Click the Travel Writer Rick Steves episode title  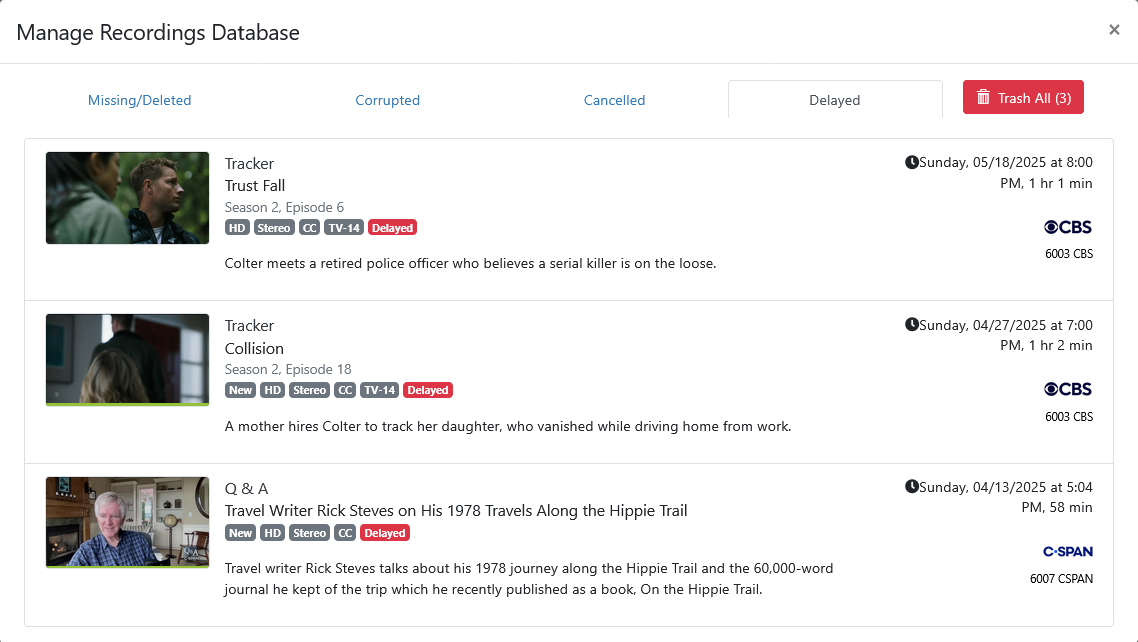pyautogui.click(x=456, y=510)
